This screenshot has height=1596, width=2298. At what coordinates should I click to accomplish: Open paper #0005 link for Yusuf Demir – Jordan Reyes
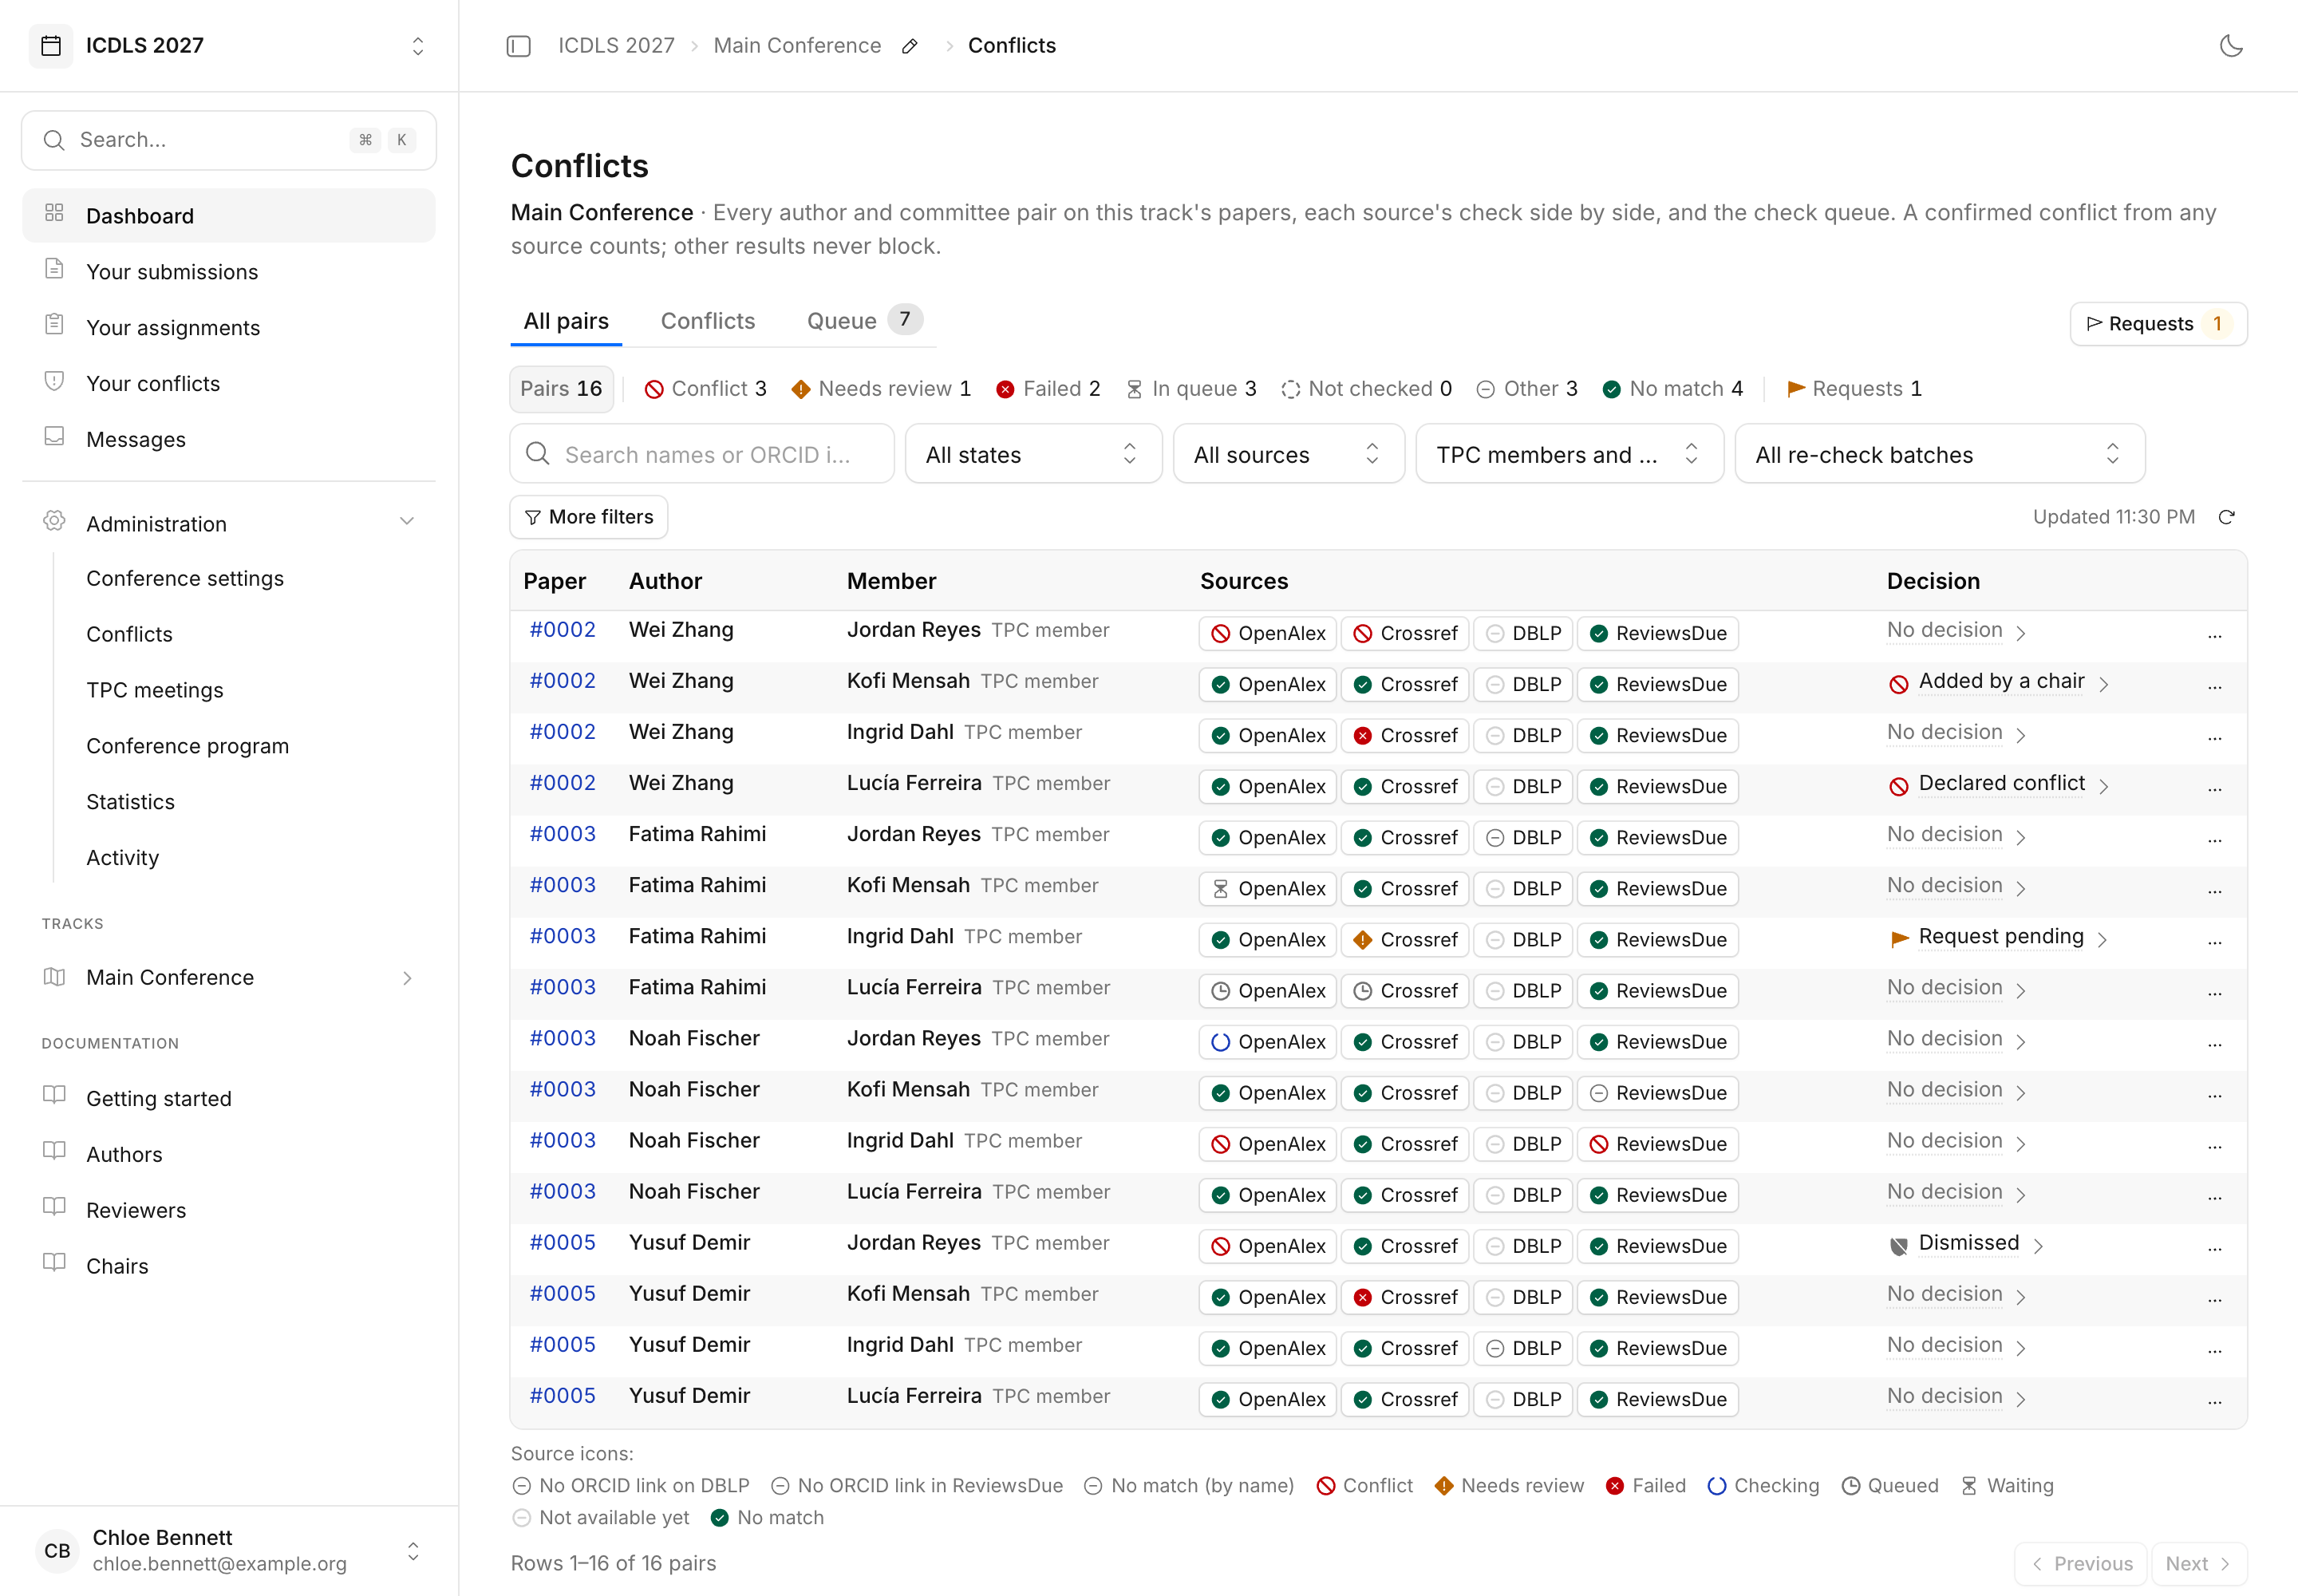click(x=562, y=1243)
